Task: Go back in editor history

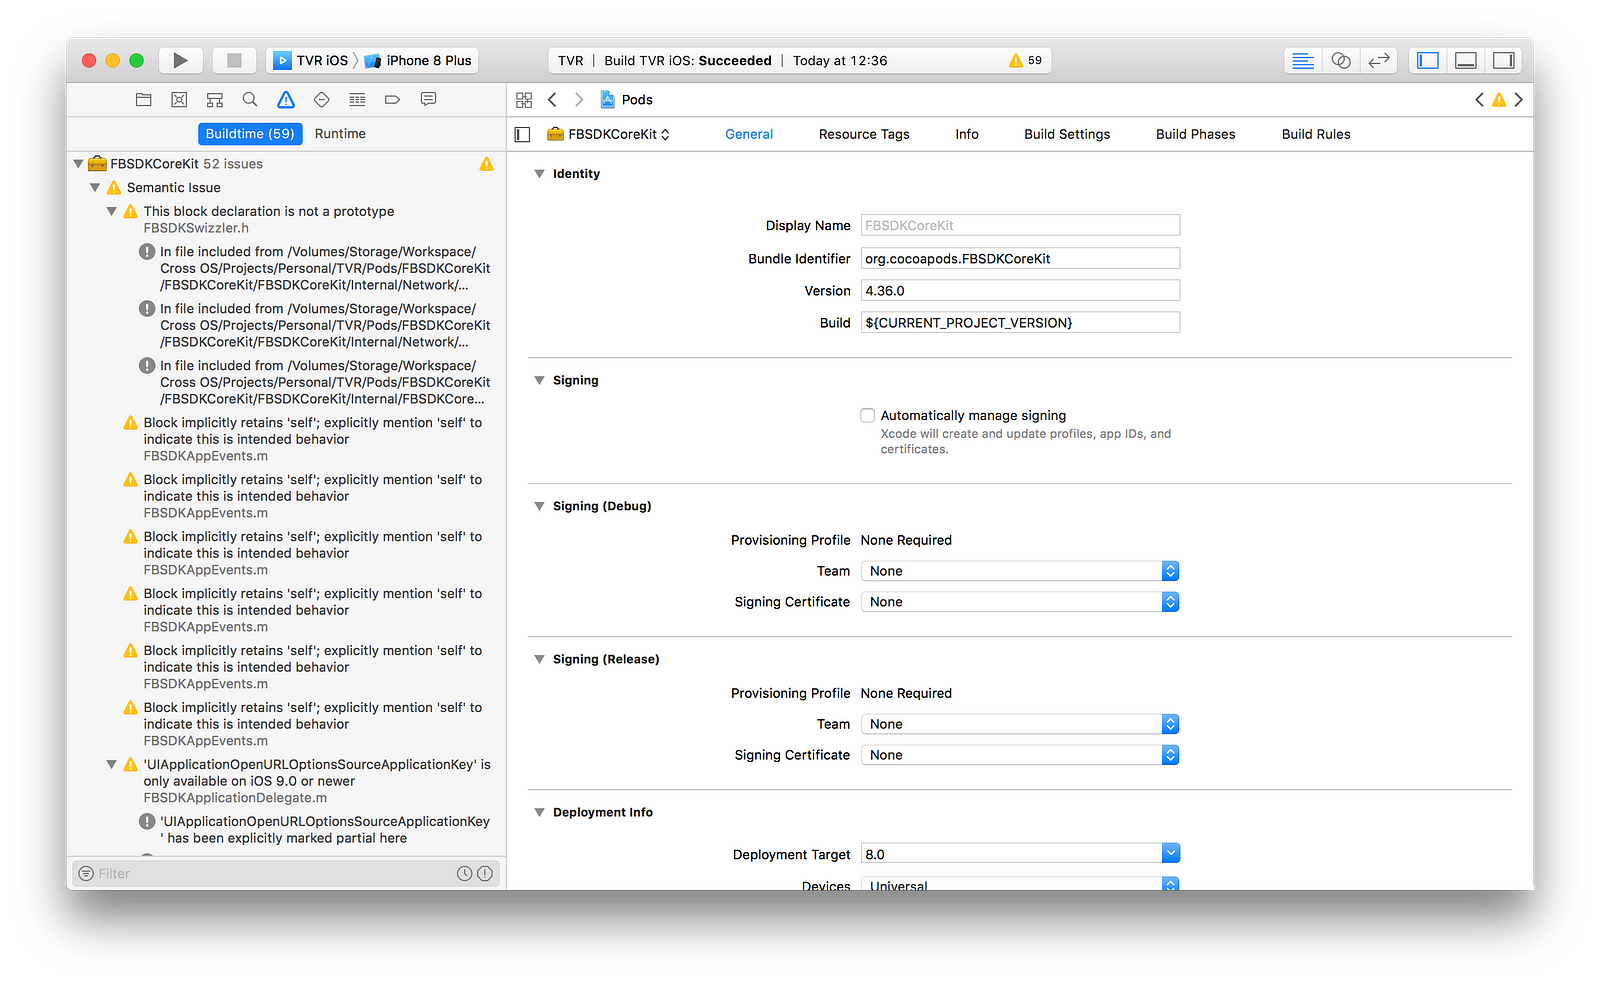Action: click(x=552, y=99)
